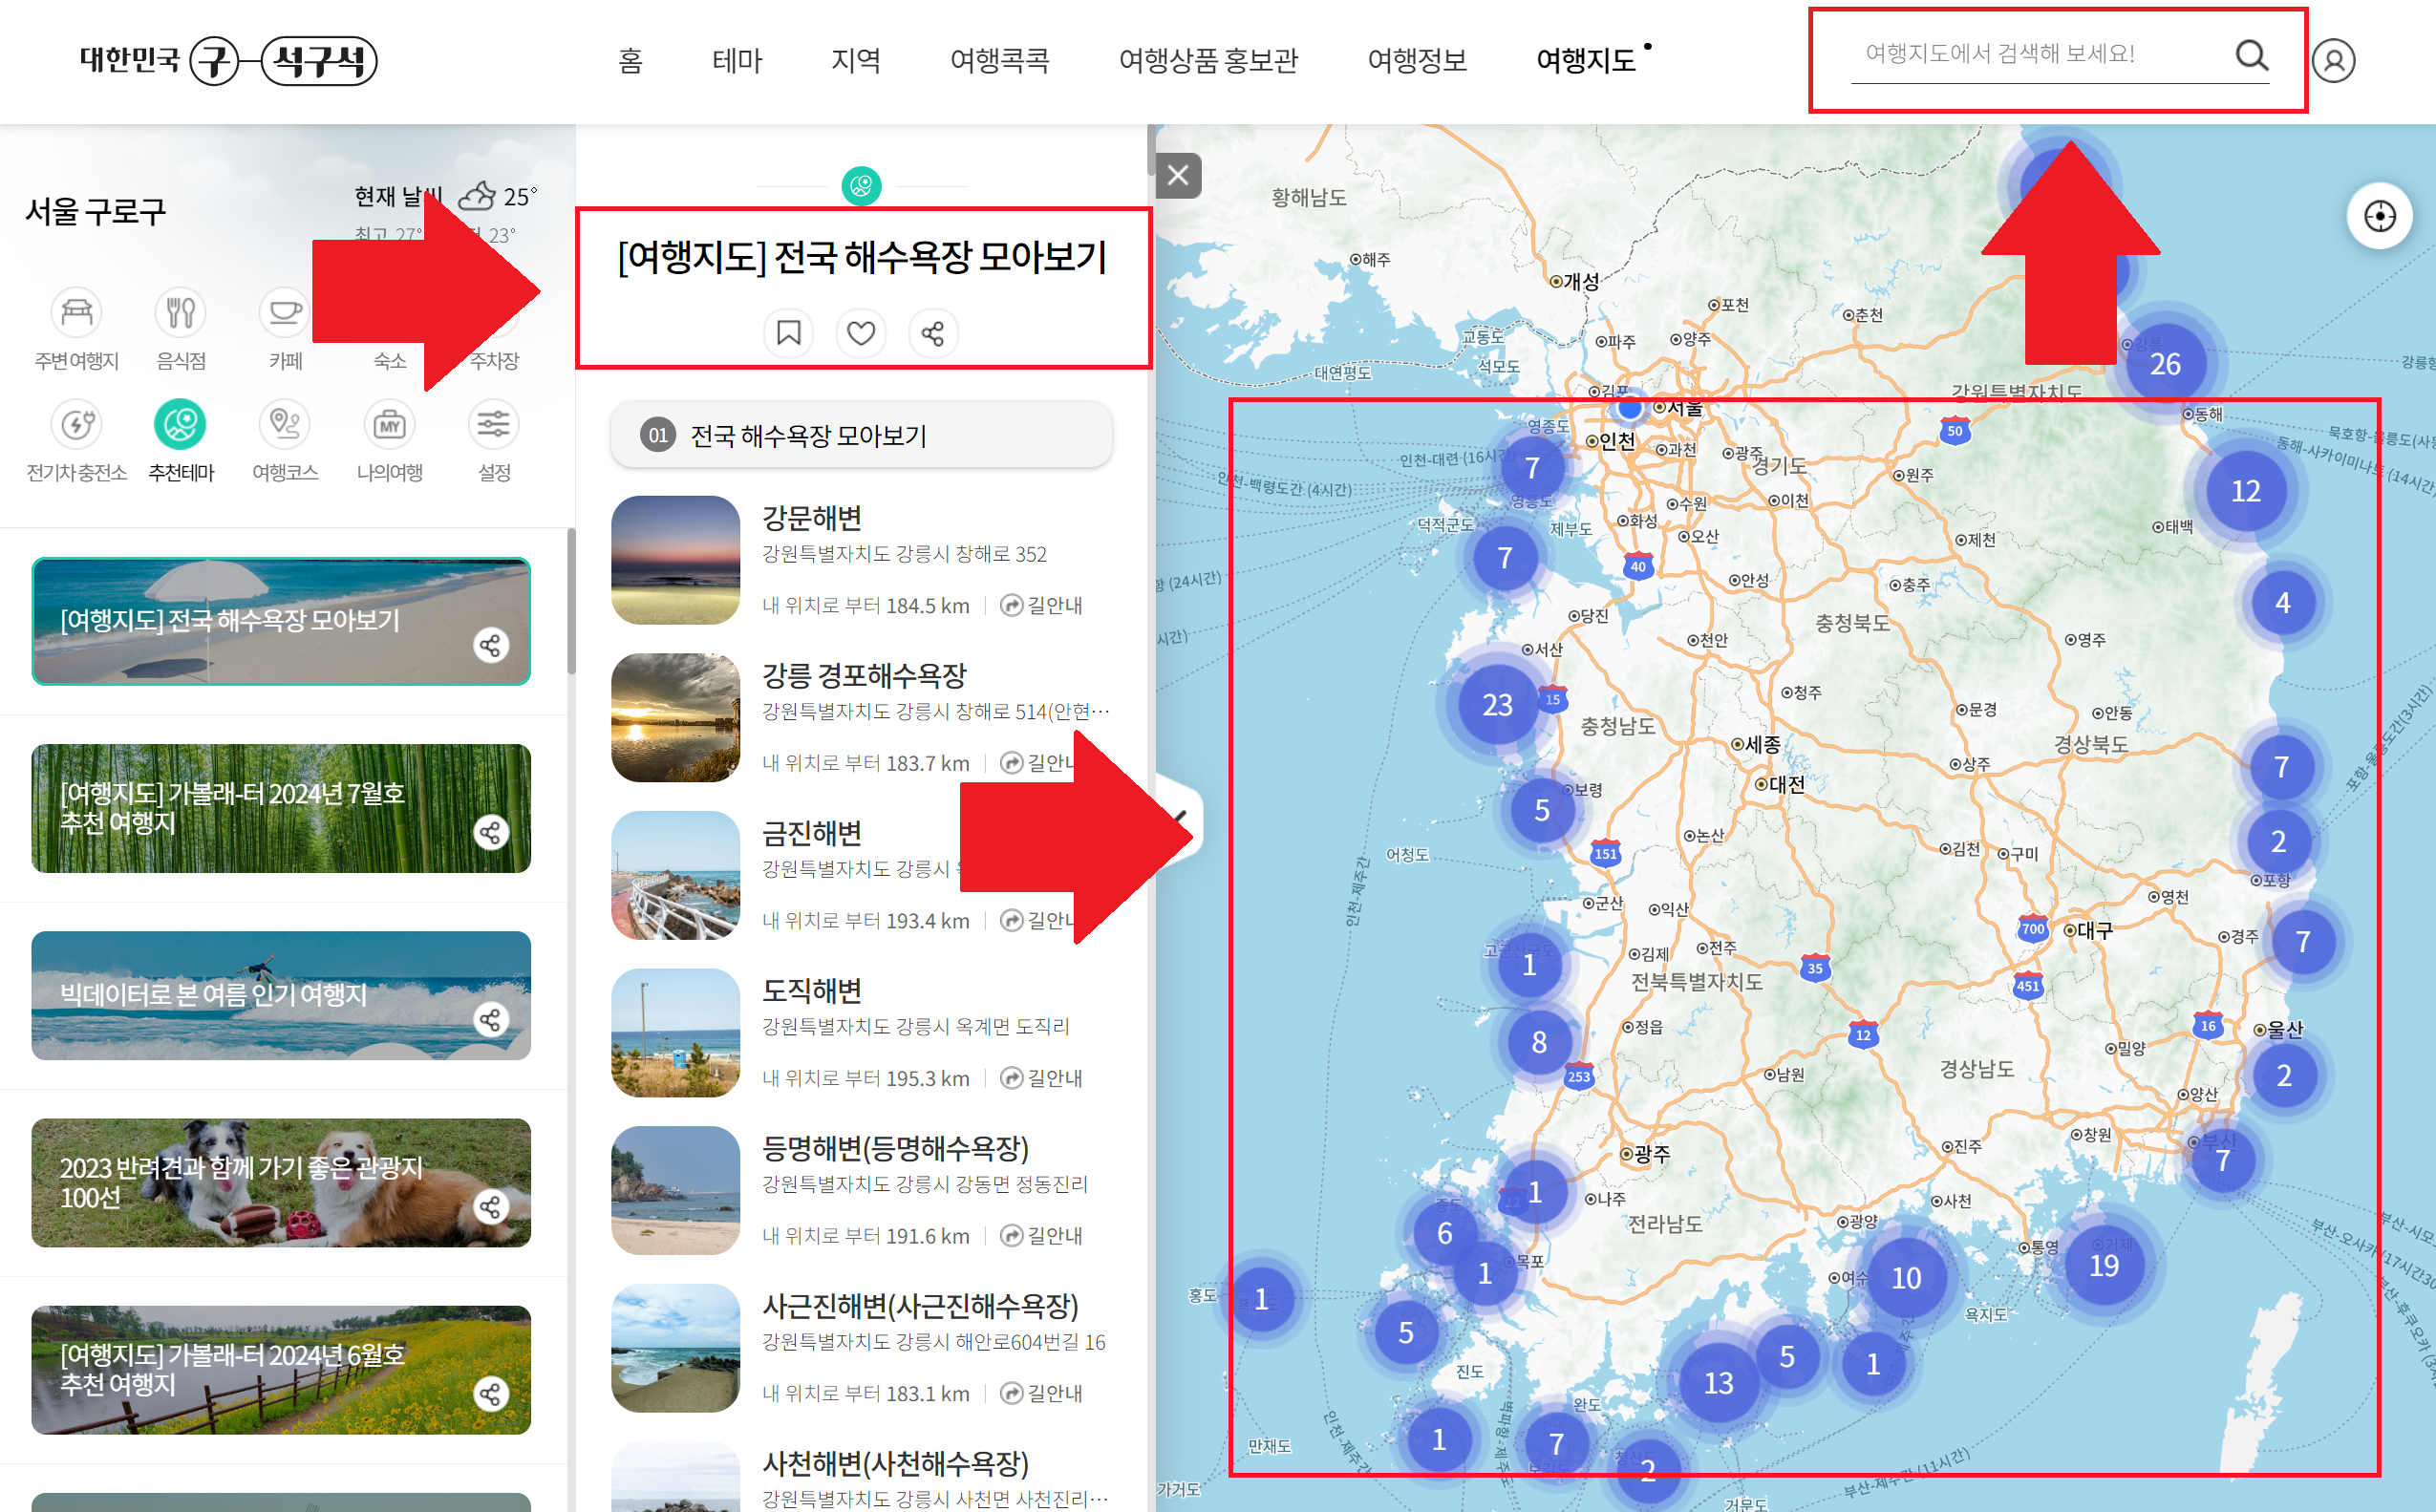The width and height of the screenshot is (2436, 1512).
Task: Toggle favorite with the heart icon
Action: click(x=861, y=333)
